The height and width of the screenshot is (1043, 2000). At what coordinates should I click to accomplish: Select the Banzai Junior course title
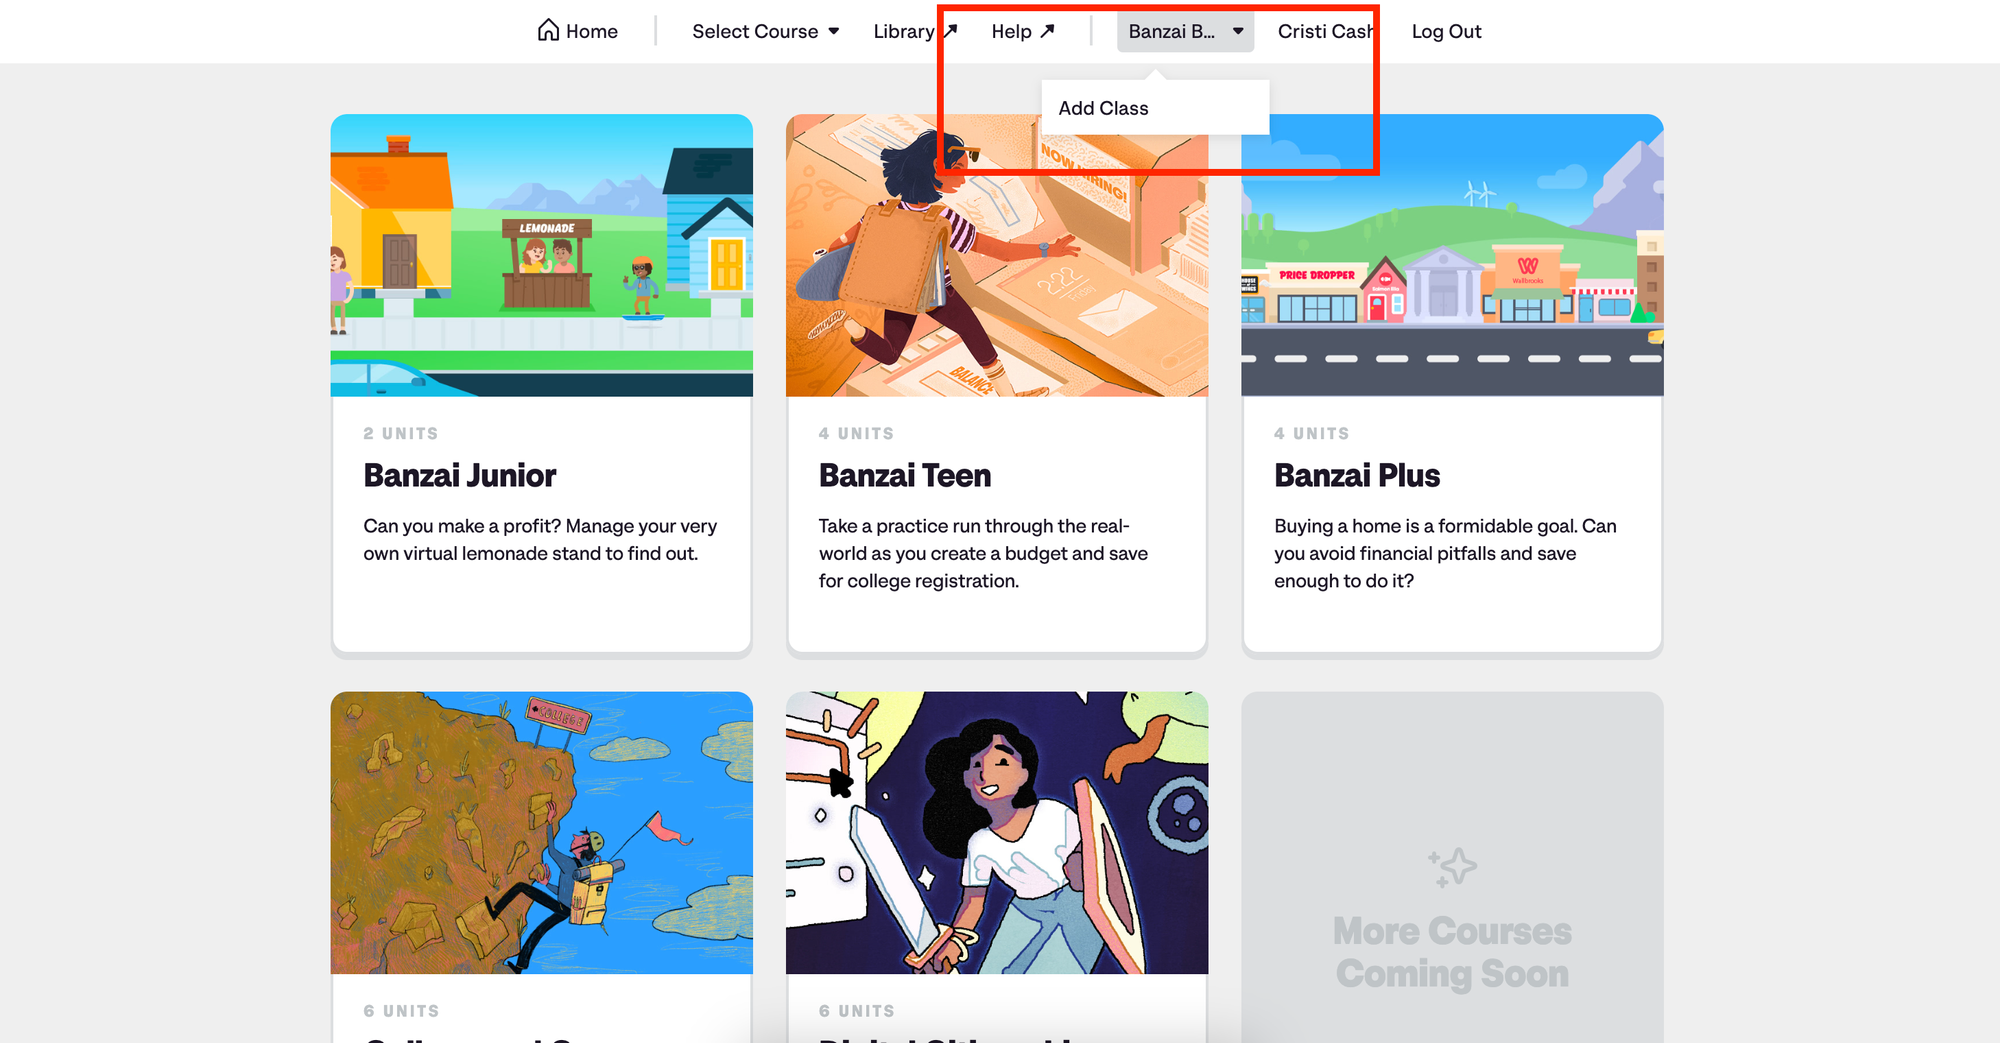pos(460,475)
